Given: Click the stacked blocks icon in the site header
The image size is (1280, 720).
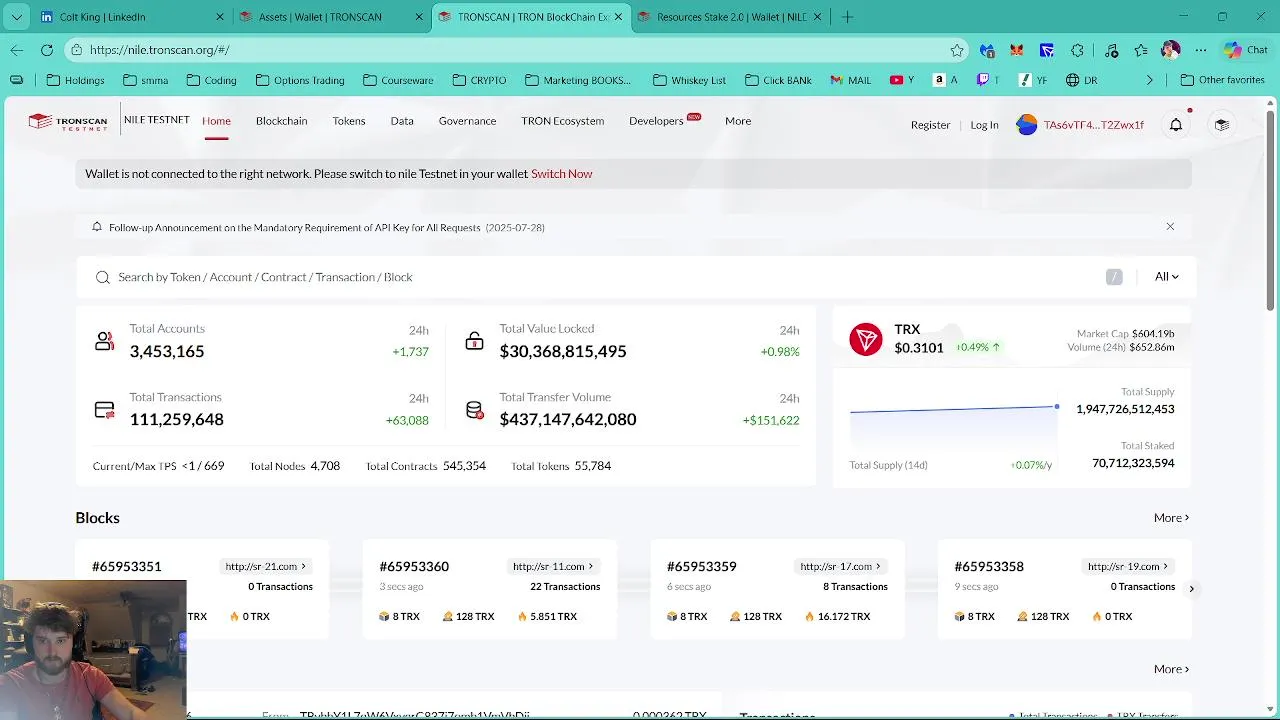Looking at the screenshot, I should pyautogui.click(x=1221, y=125).
